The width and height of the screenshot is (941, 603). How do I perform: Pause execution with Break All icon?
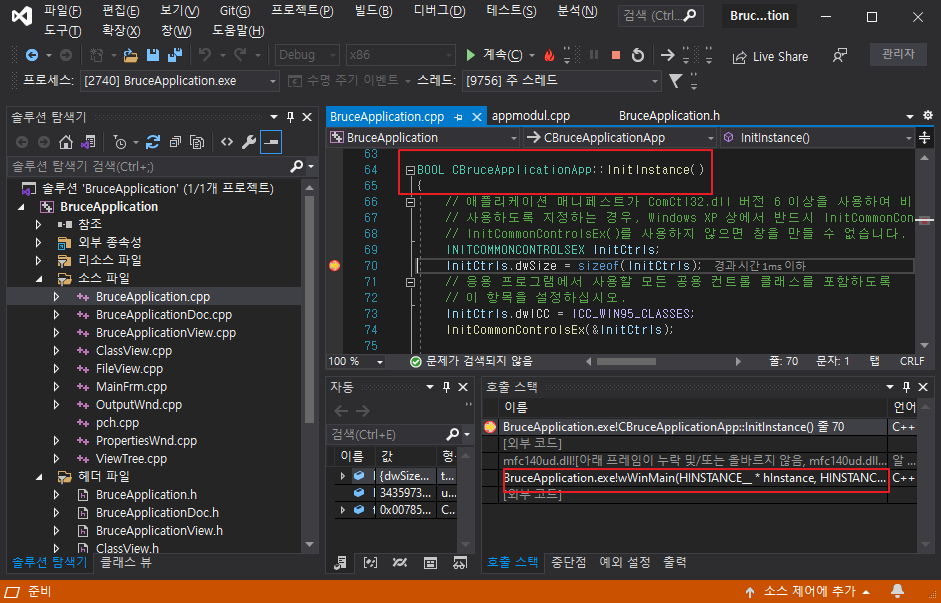[594, 55]
